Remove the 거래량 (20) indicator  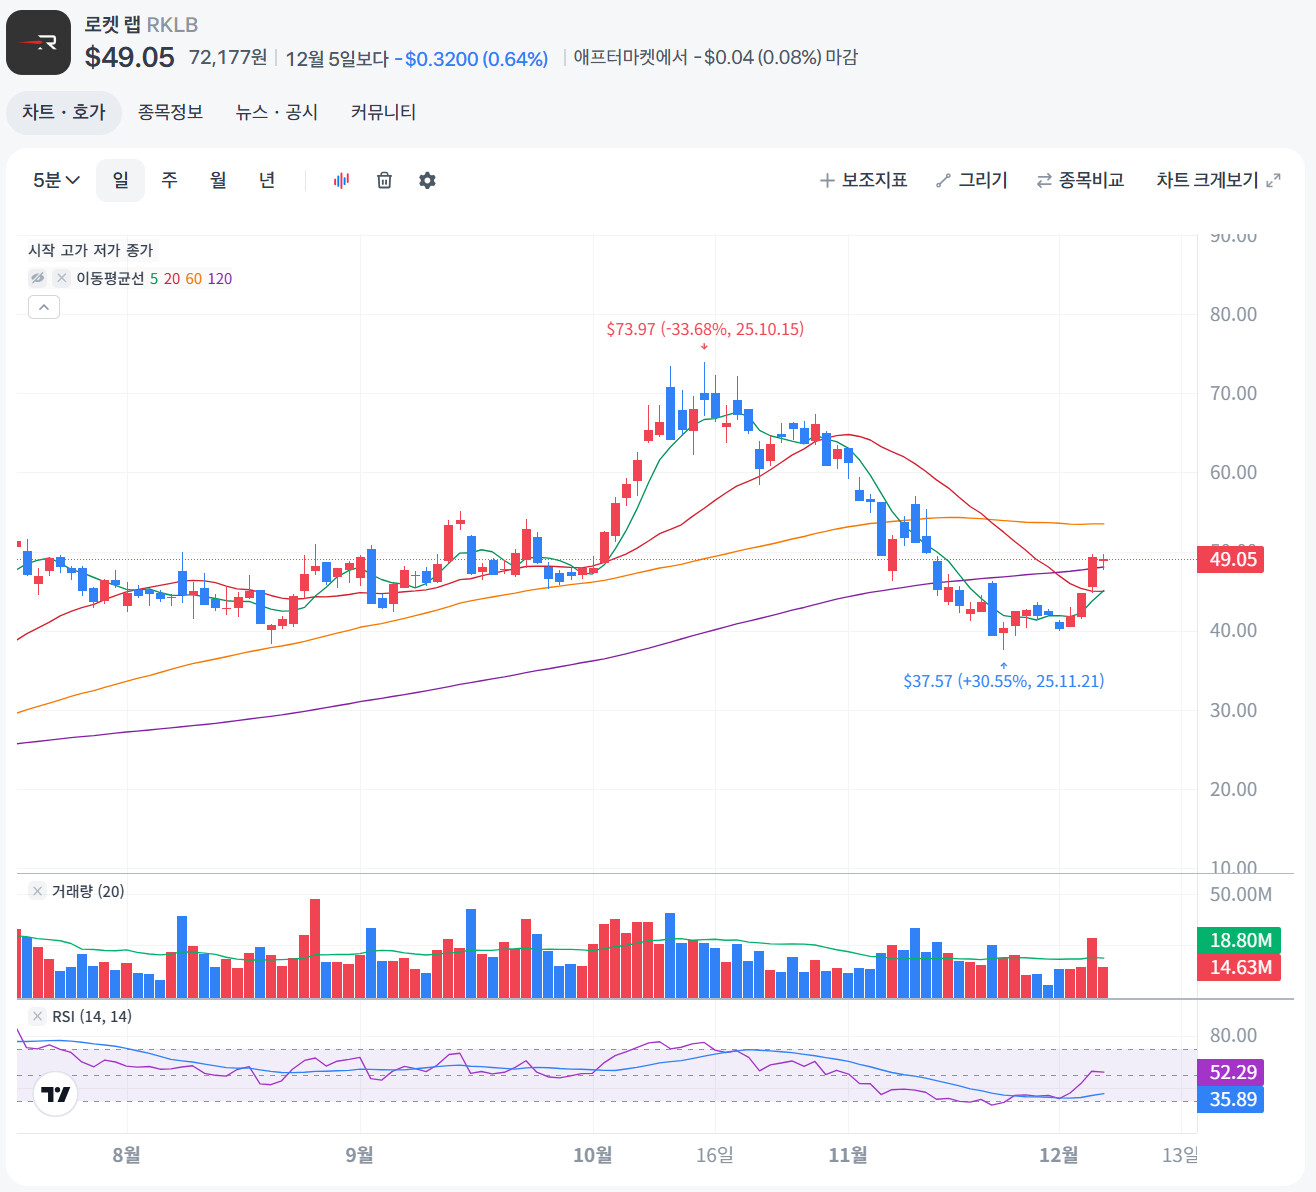click(37, 891)
